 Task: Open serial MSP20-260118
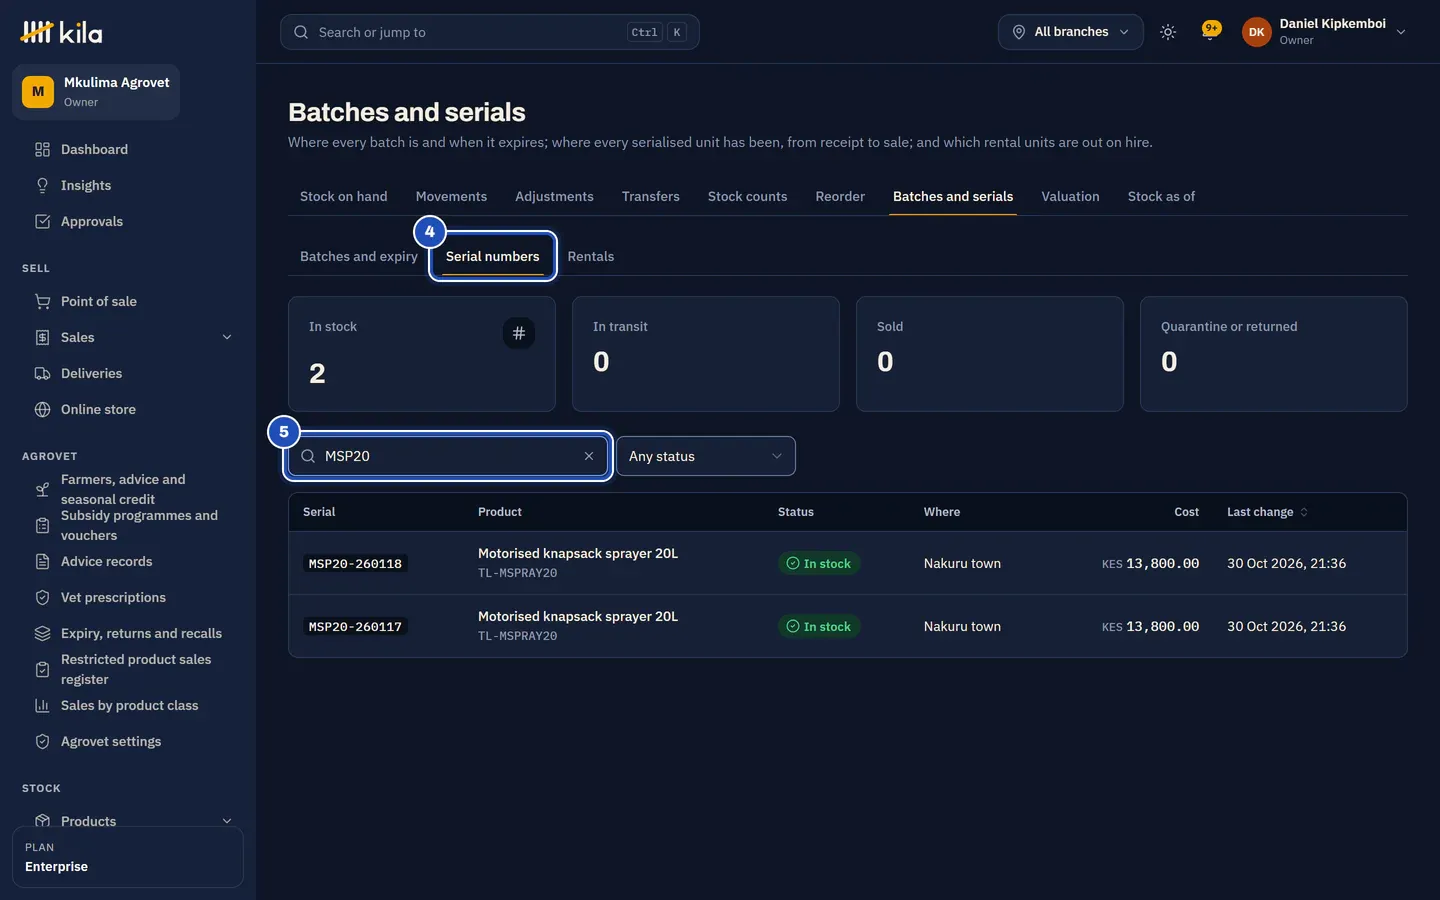[355, 564]
